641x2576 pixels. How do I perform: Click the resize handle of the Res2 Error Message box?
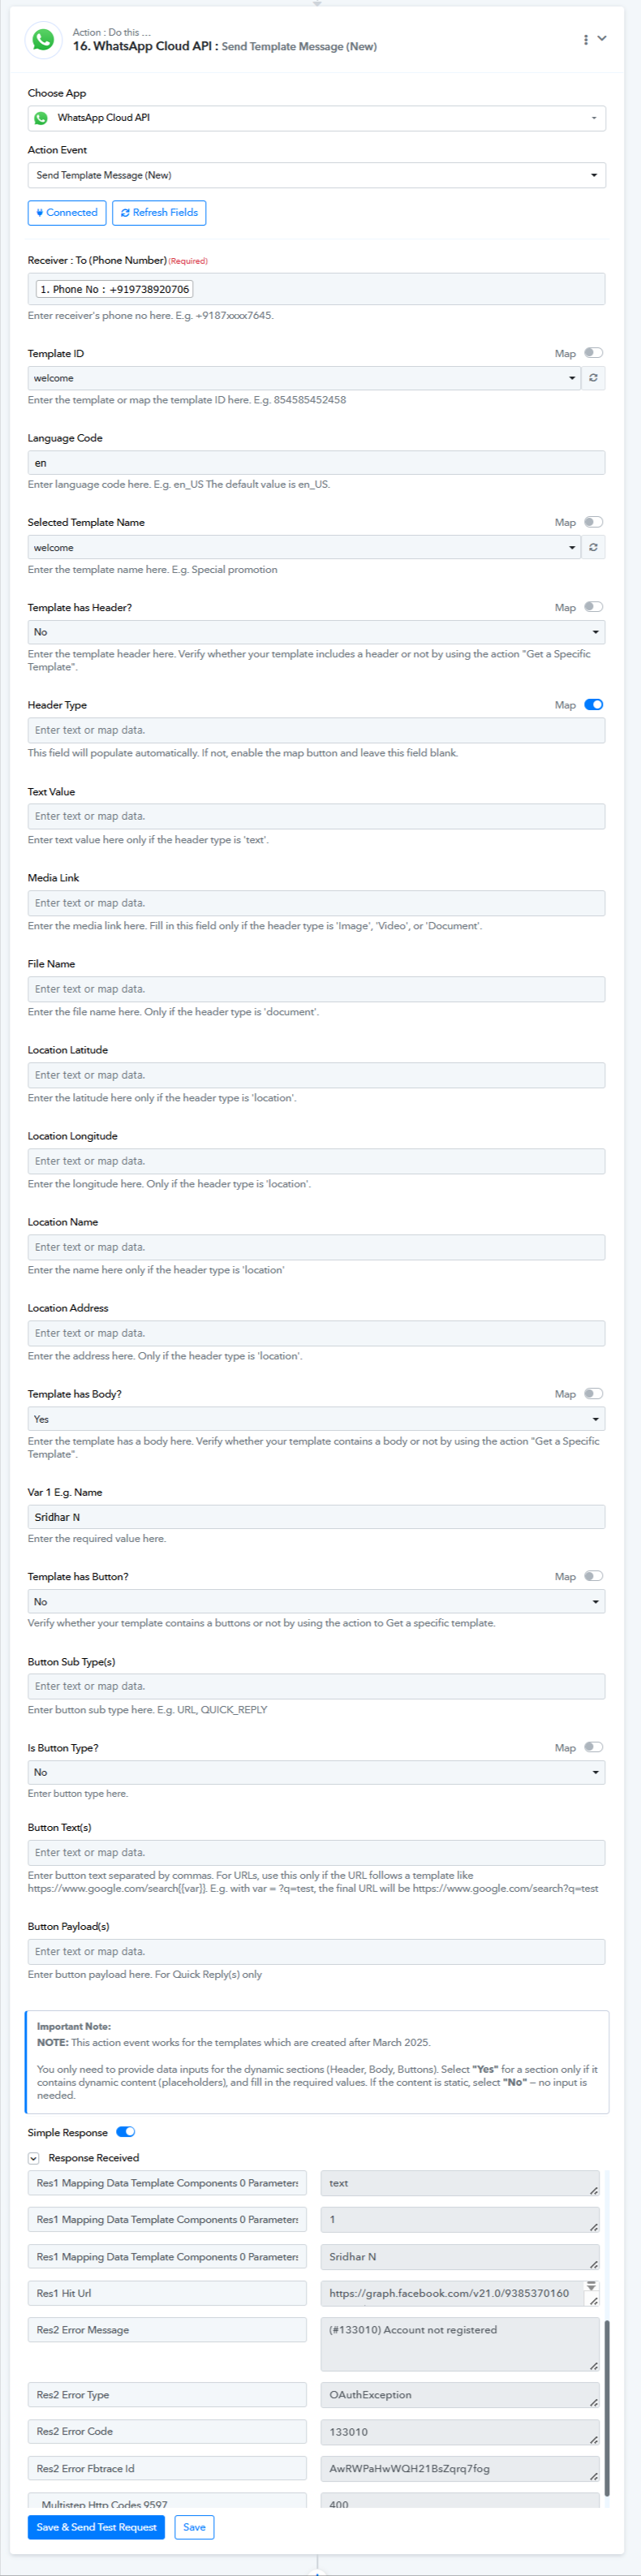click(594, 2365)
